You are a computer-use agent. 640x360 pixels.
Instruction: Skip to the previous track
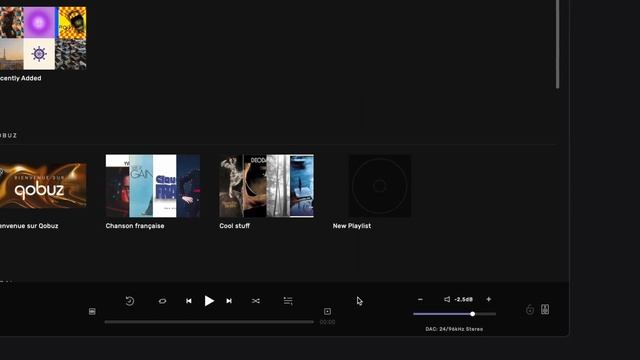click(189, 301)
